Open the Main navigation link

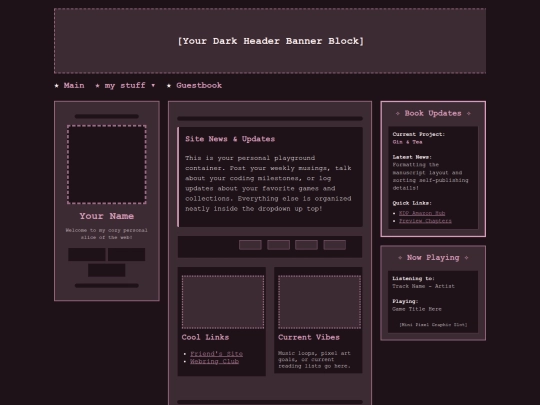coord(74,85)
